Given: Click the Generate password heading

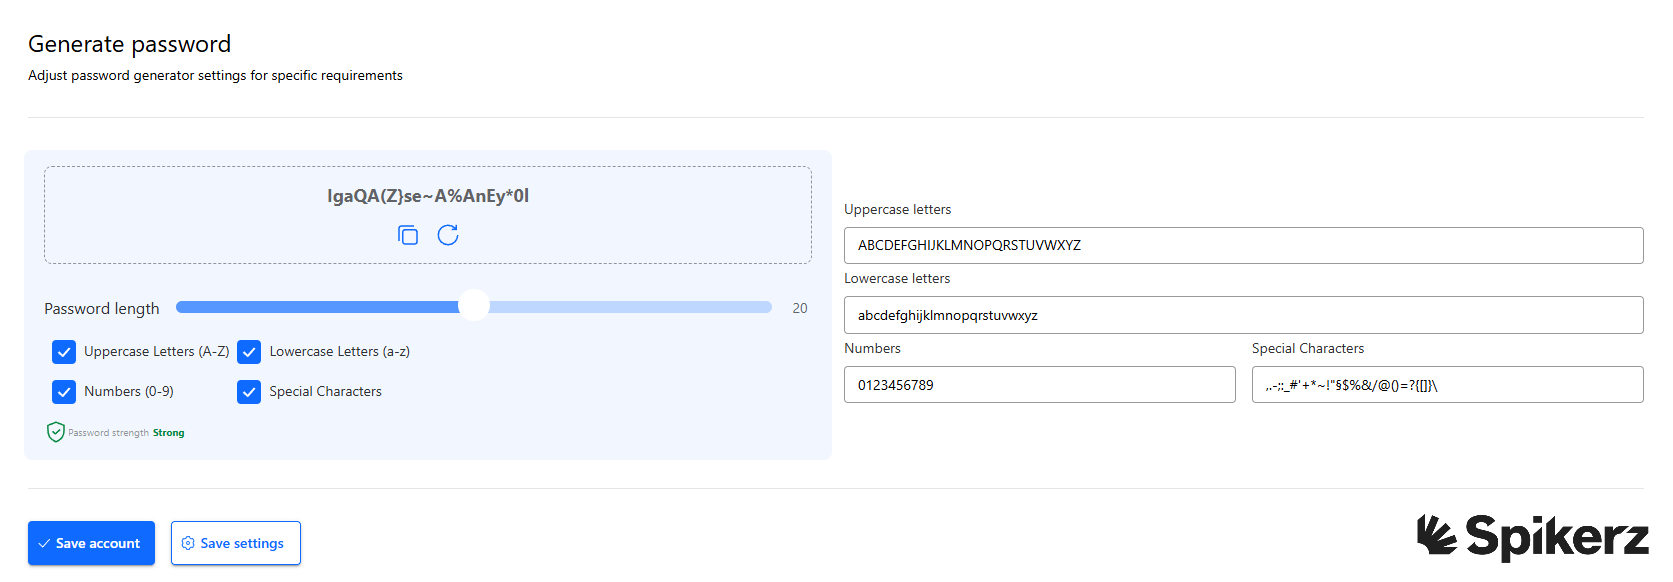Looking at the screenshot, I should [x=130, y=44].
